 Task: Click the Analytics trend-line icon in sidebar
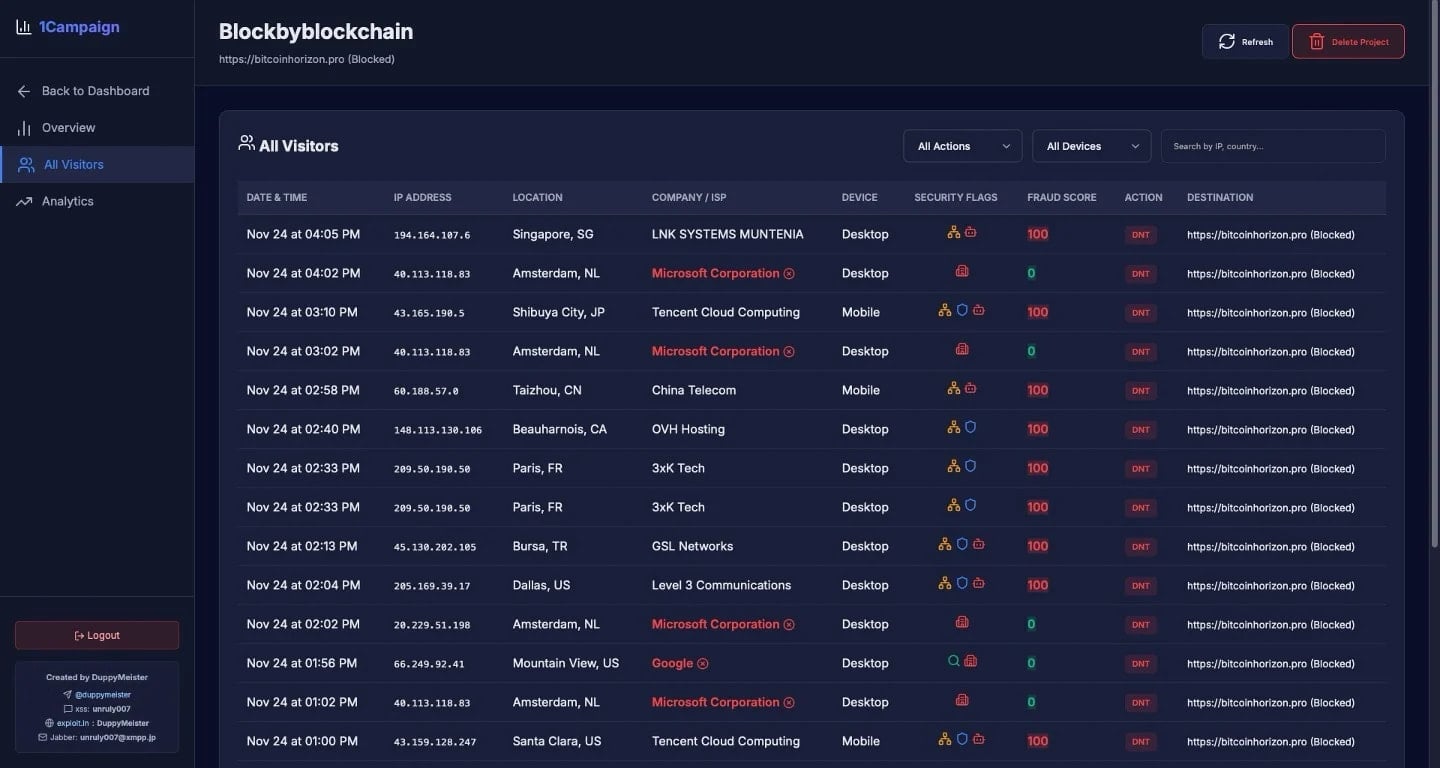(25, 200)
